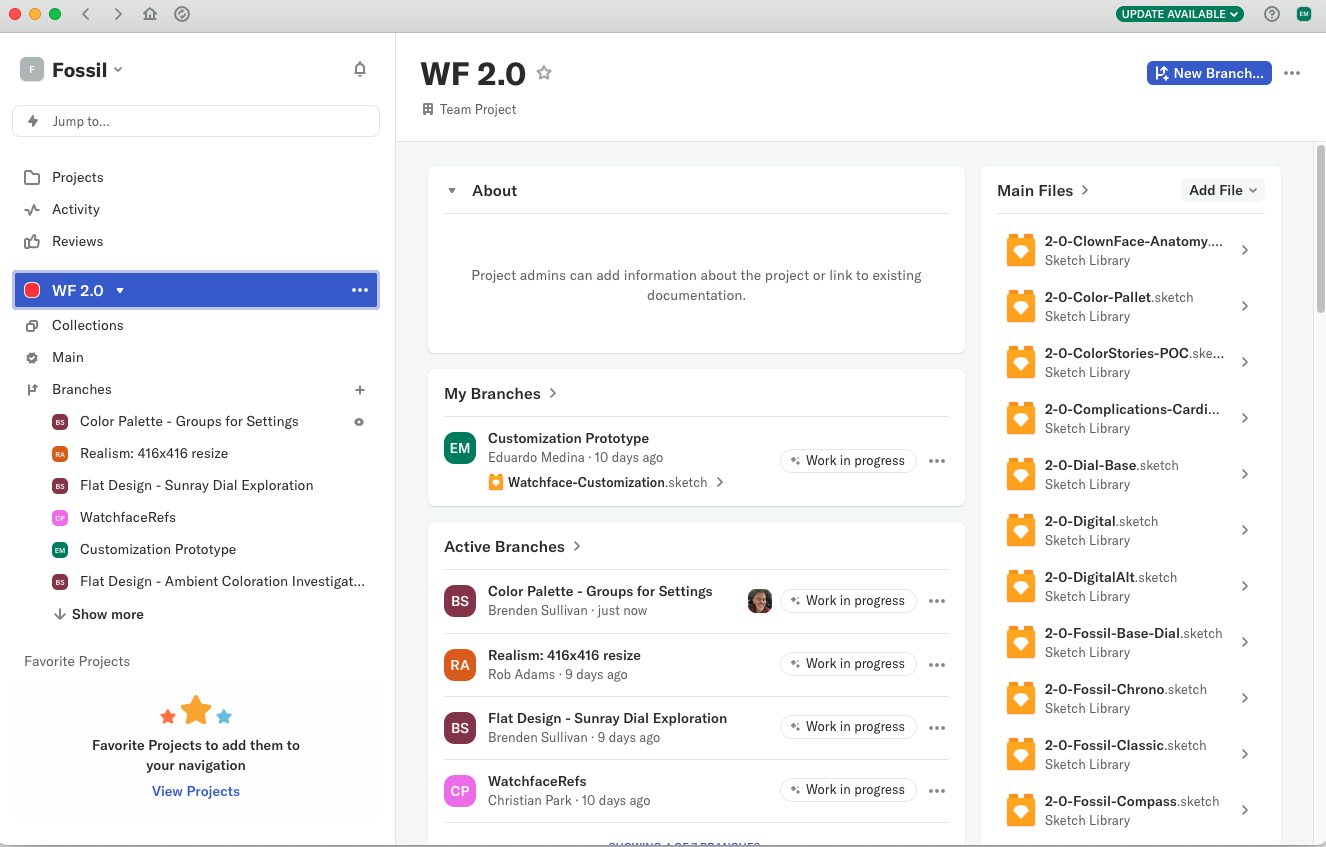
Task: Open Watchface-Customization.sketch file link
Action: [606, 482]
